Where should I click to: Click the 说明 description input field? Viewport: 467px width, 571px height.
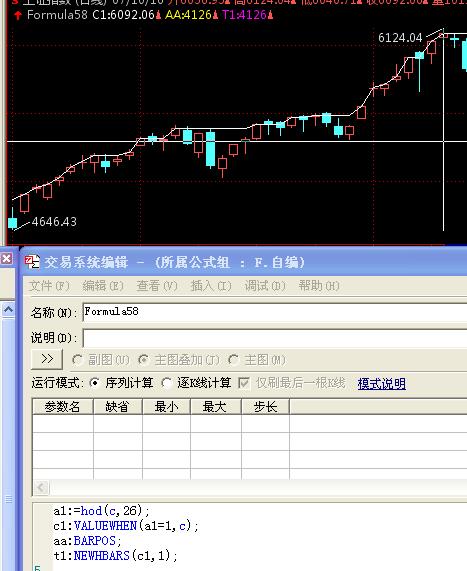pos(275,338)
